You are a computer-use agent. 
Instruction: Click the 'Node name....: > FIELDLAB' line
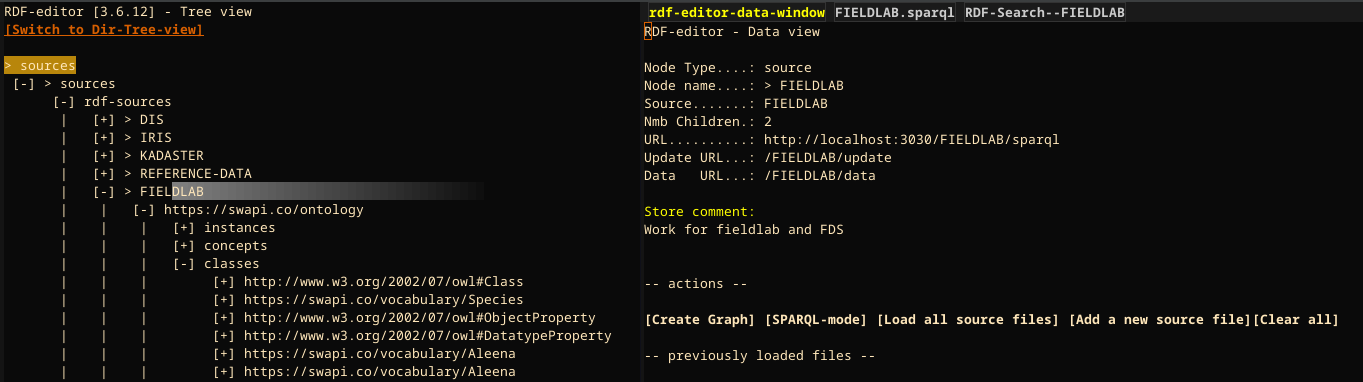pos(744,86)
